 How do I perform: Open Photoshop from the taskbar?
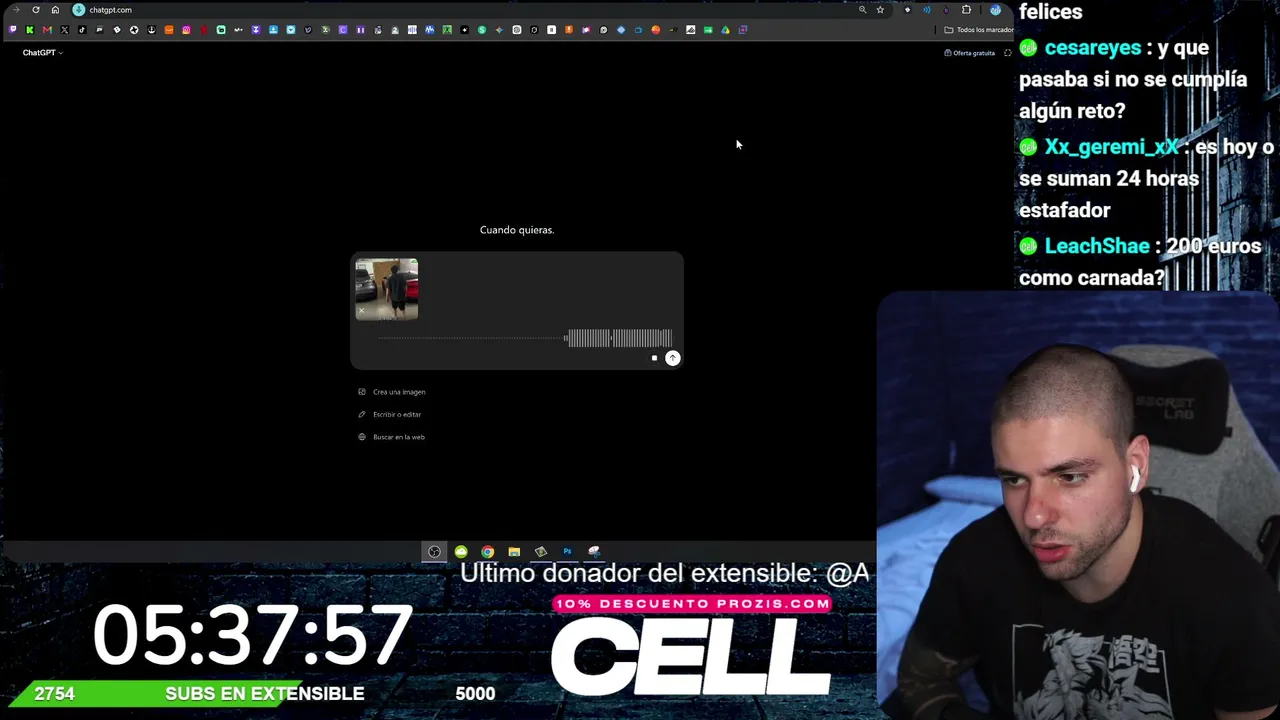point(567,551)
